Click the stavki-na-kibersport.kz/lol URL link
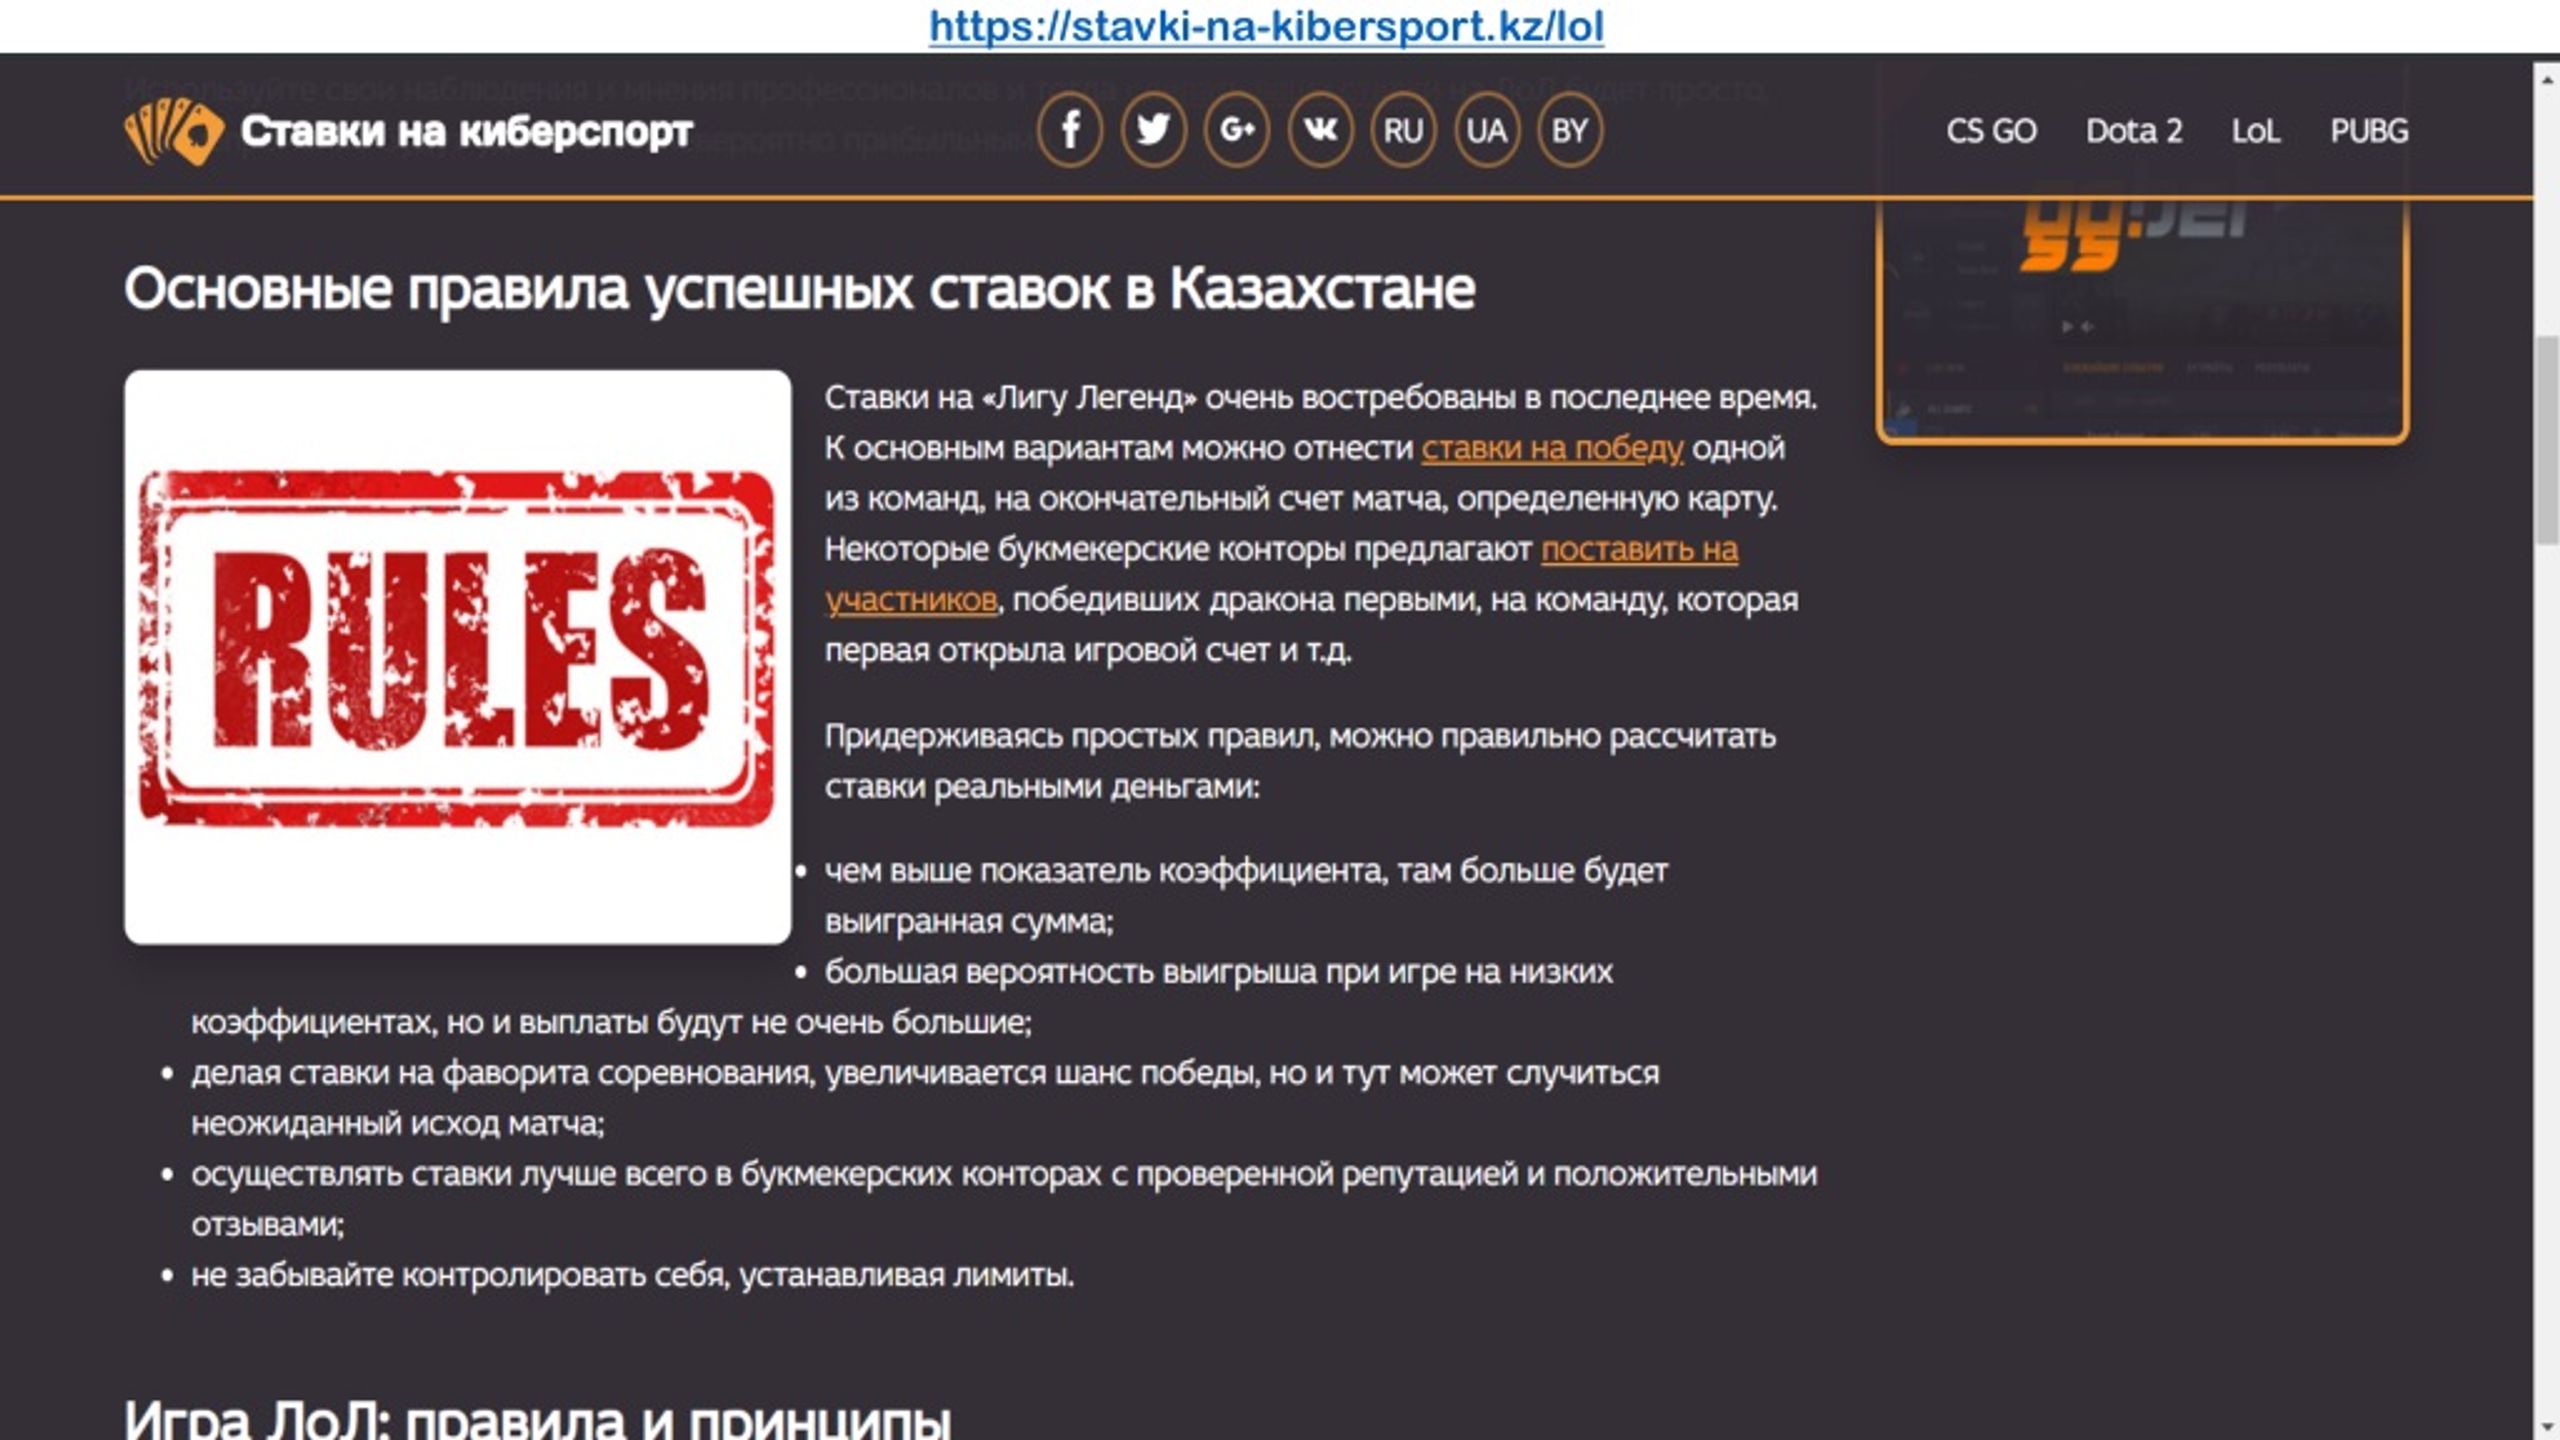This screenshot has width=2560, height=1440. pos(1266,26)
